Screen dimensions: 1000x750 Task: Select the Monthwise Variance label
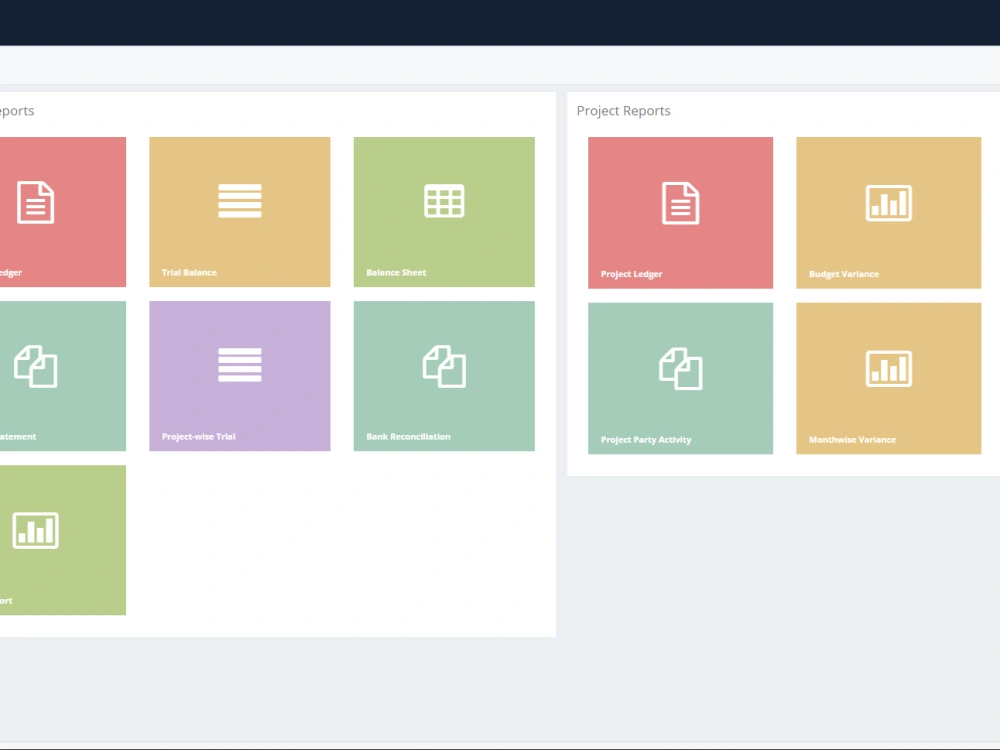(852, 439)
